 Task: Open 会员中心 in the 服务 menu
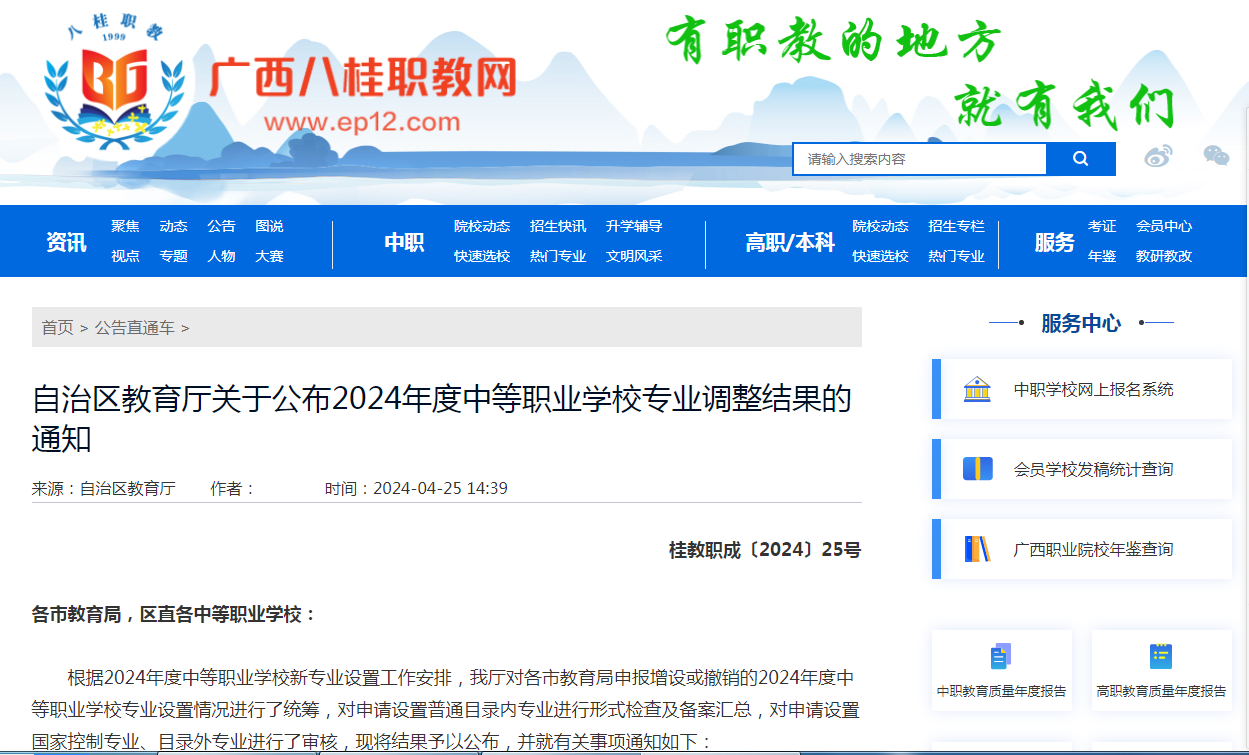(1164, 226)
